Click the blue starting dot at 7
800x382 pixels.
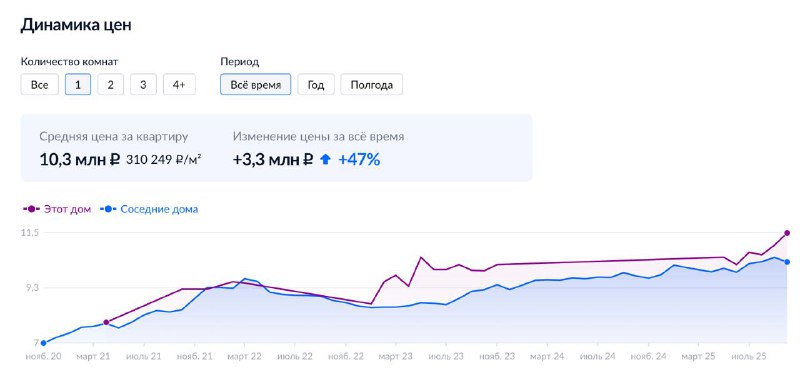click(43, 343)
